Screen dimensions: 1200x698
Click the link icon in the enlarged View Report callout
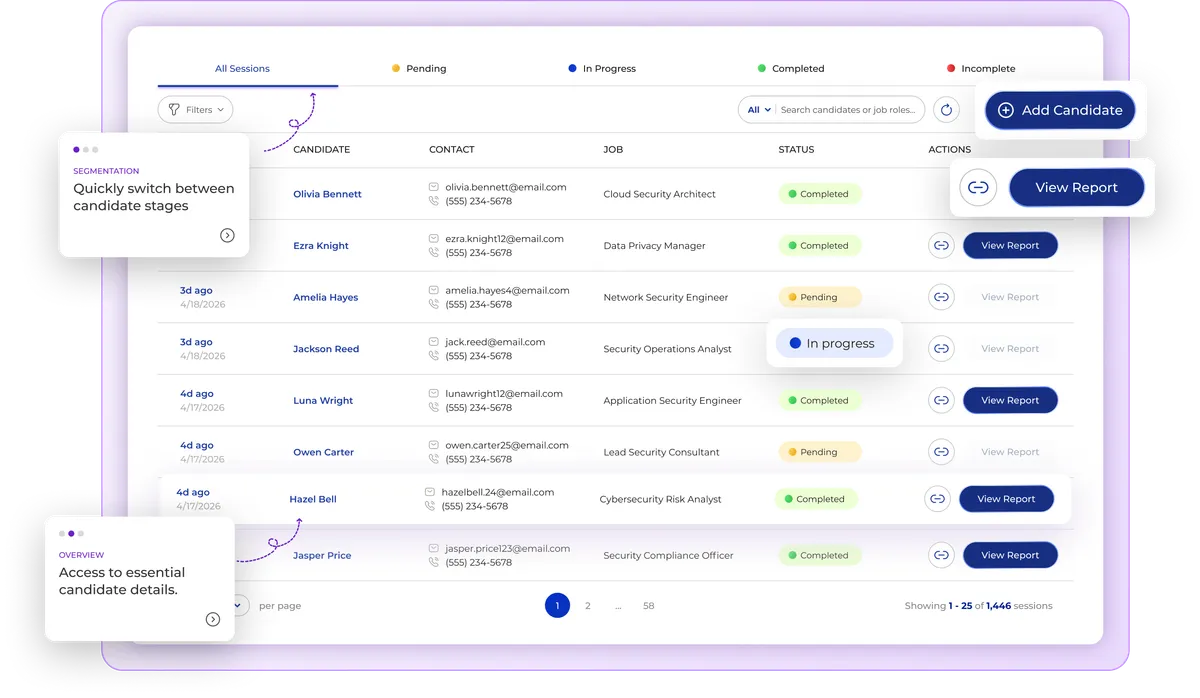tap(978, 187)
